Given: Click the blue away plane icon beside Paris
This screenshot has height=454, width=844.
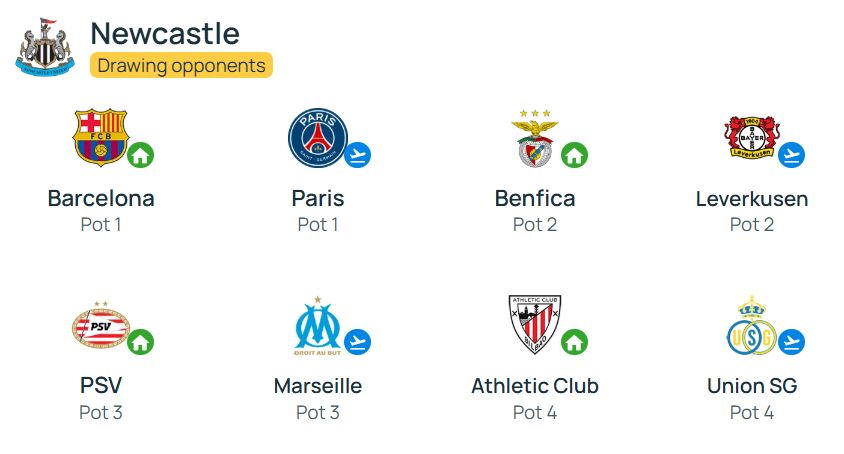Looking at the screenshot, I should (x=357, y=155).
